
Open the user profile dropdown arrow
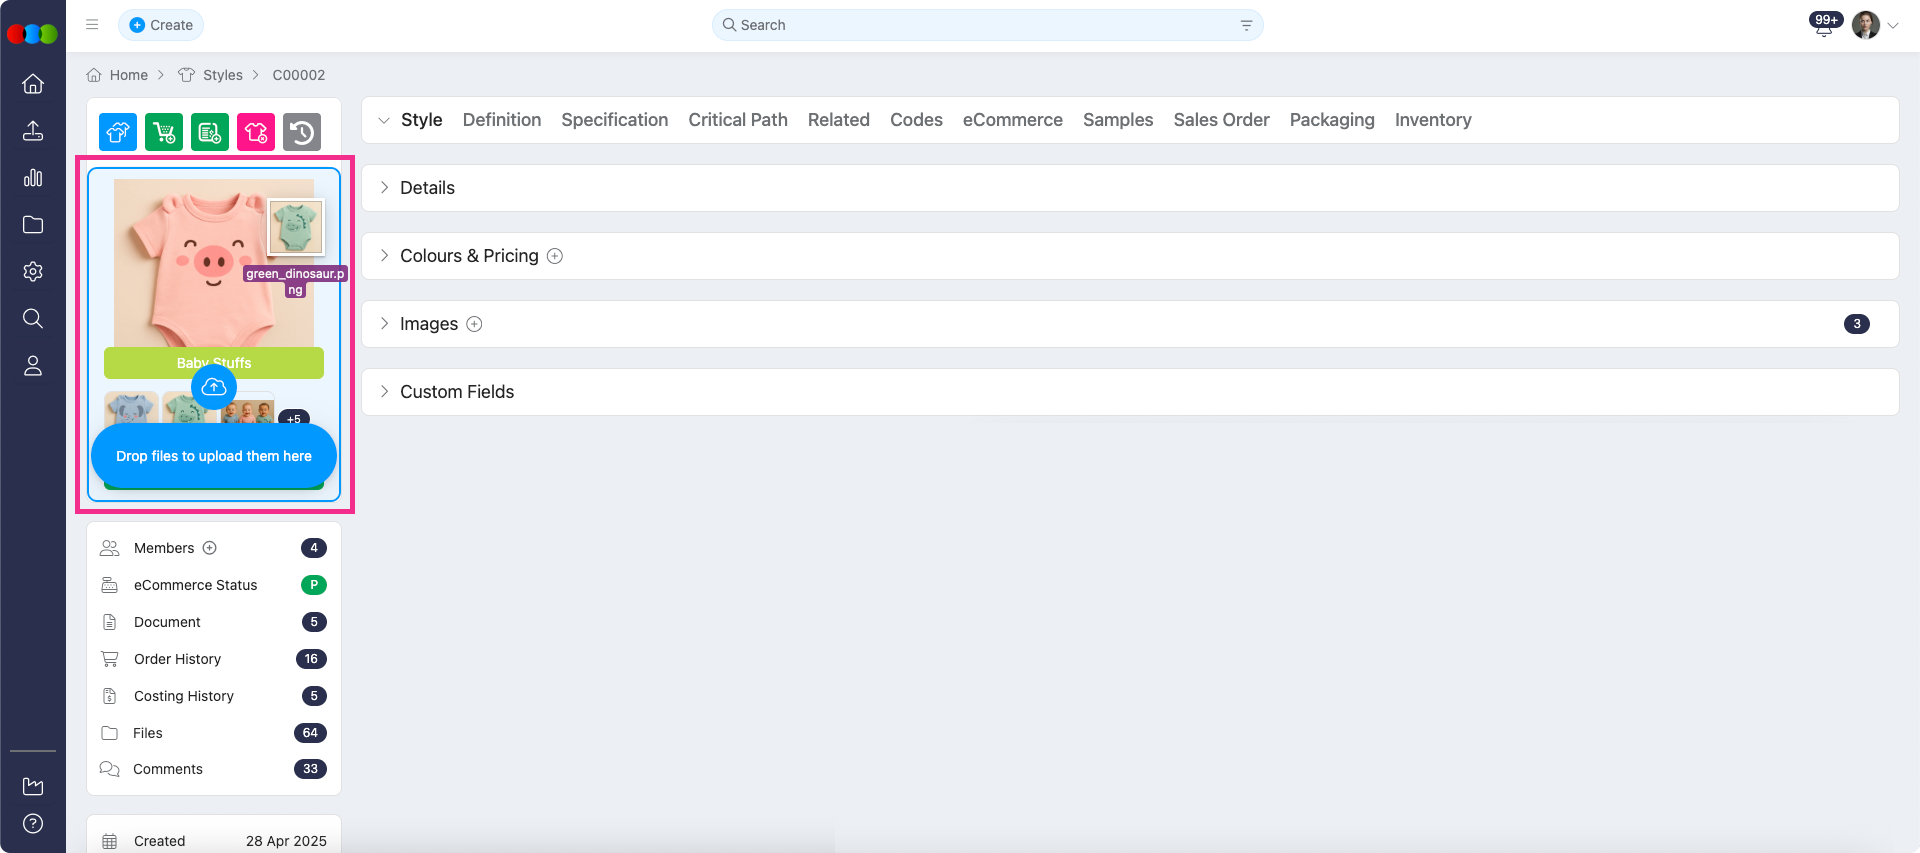[1893, 26]
